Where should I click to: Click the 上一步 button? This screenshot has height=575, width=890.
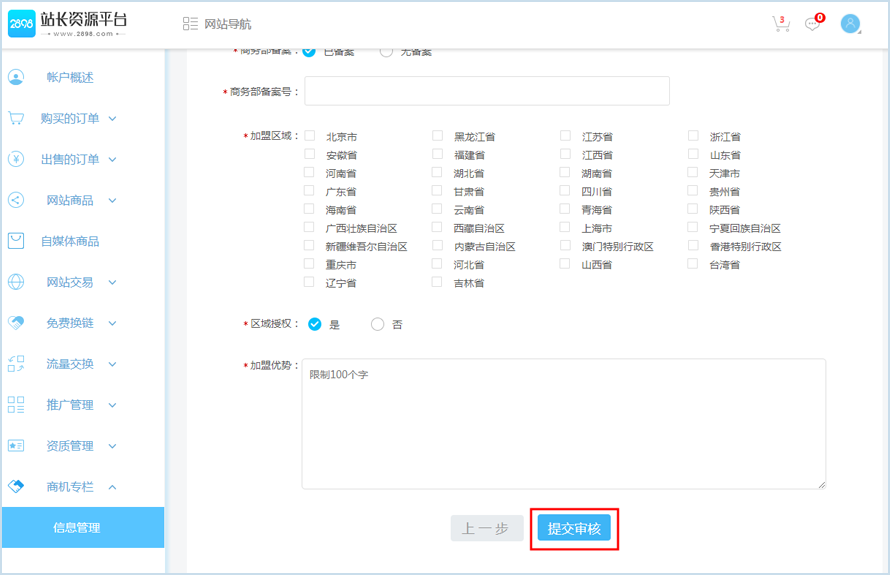point(487,529)
